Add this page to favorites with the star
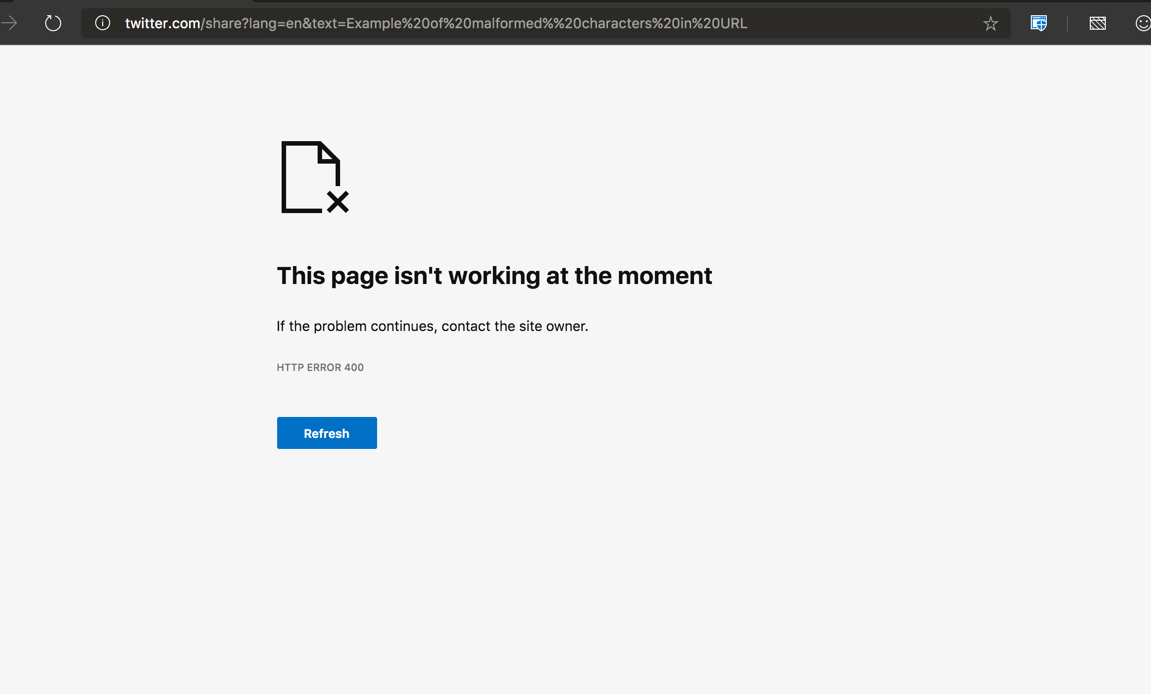 990,23
